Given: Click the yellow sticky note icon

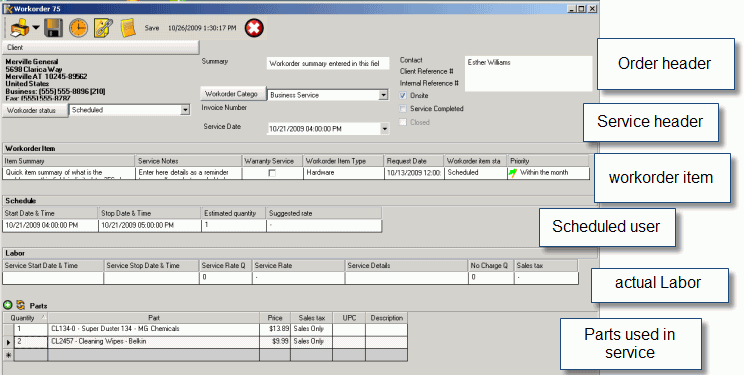Looking at the screenshot, I should pos(128,28).
